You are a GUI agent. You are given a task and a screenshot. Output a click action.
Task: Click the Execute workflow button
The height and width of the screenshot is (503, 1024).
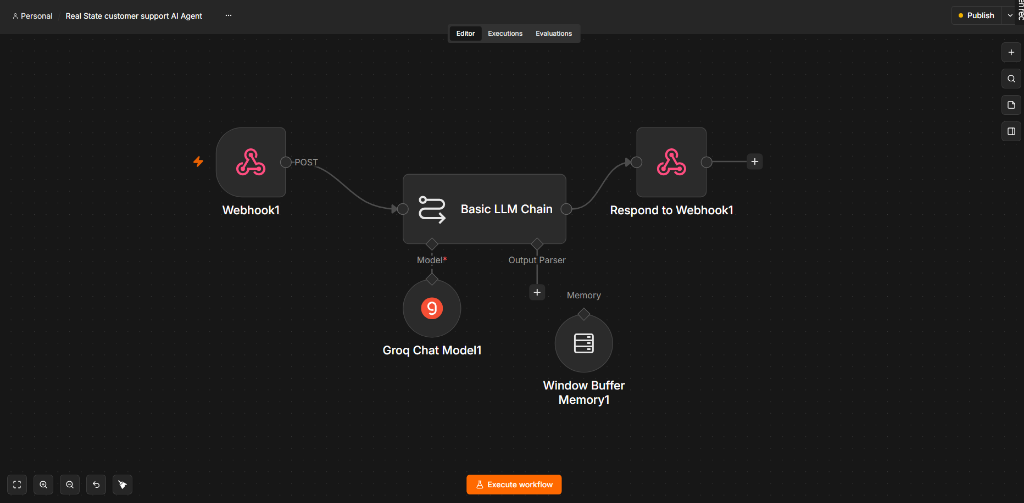514,485
